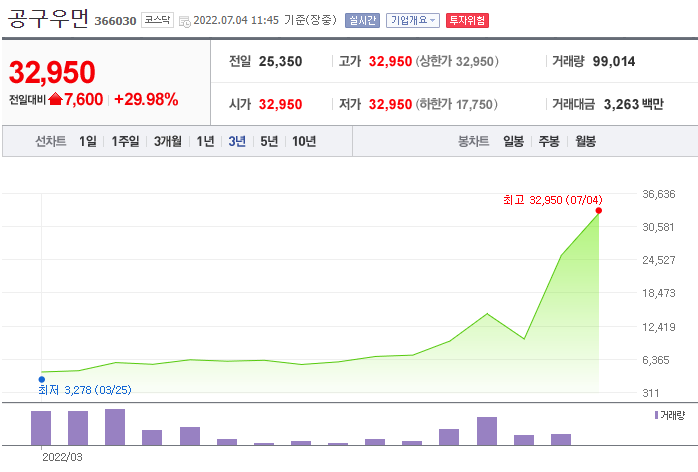Select the 10년 line chart tab
This screenshot has width=698, height=472.
[304, 142]
